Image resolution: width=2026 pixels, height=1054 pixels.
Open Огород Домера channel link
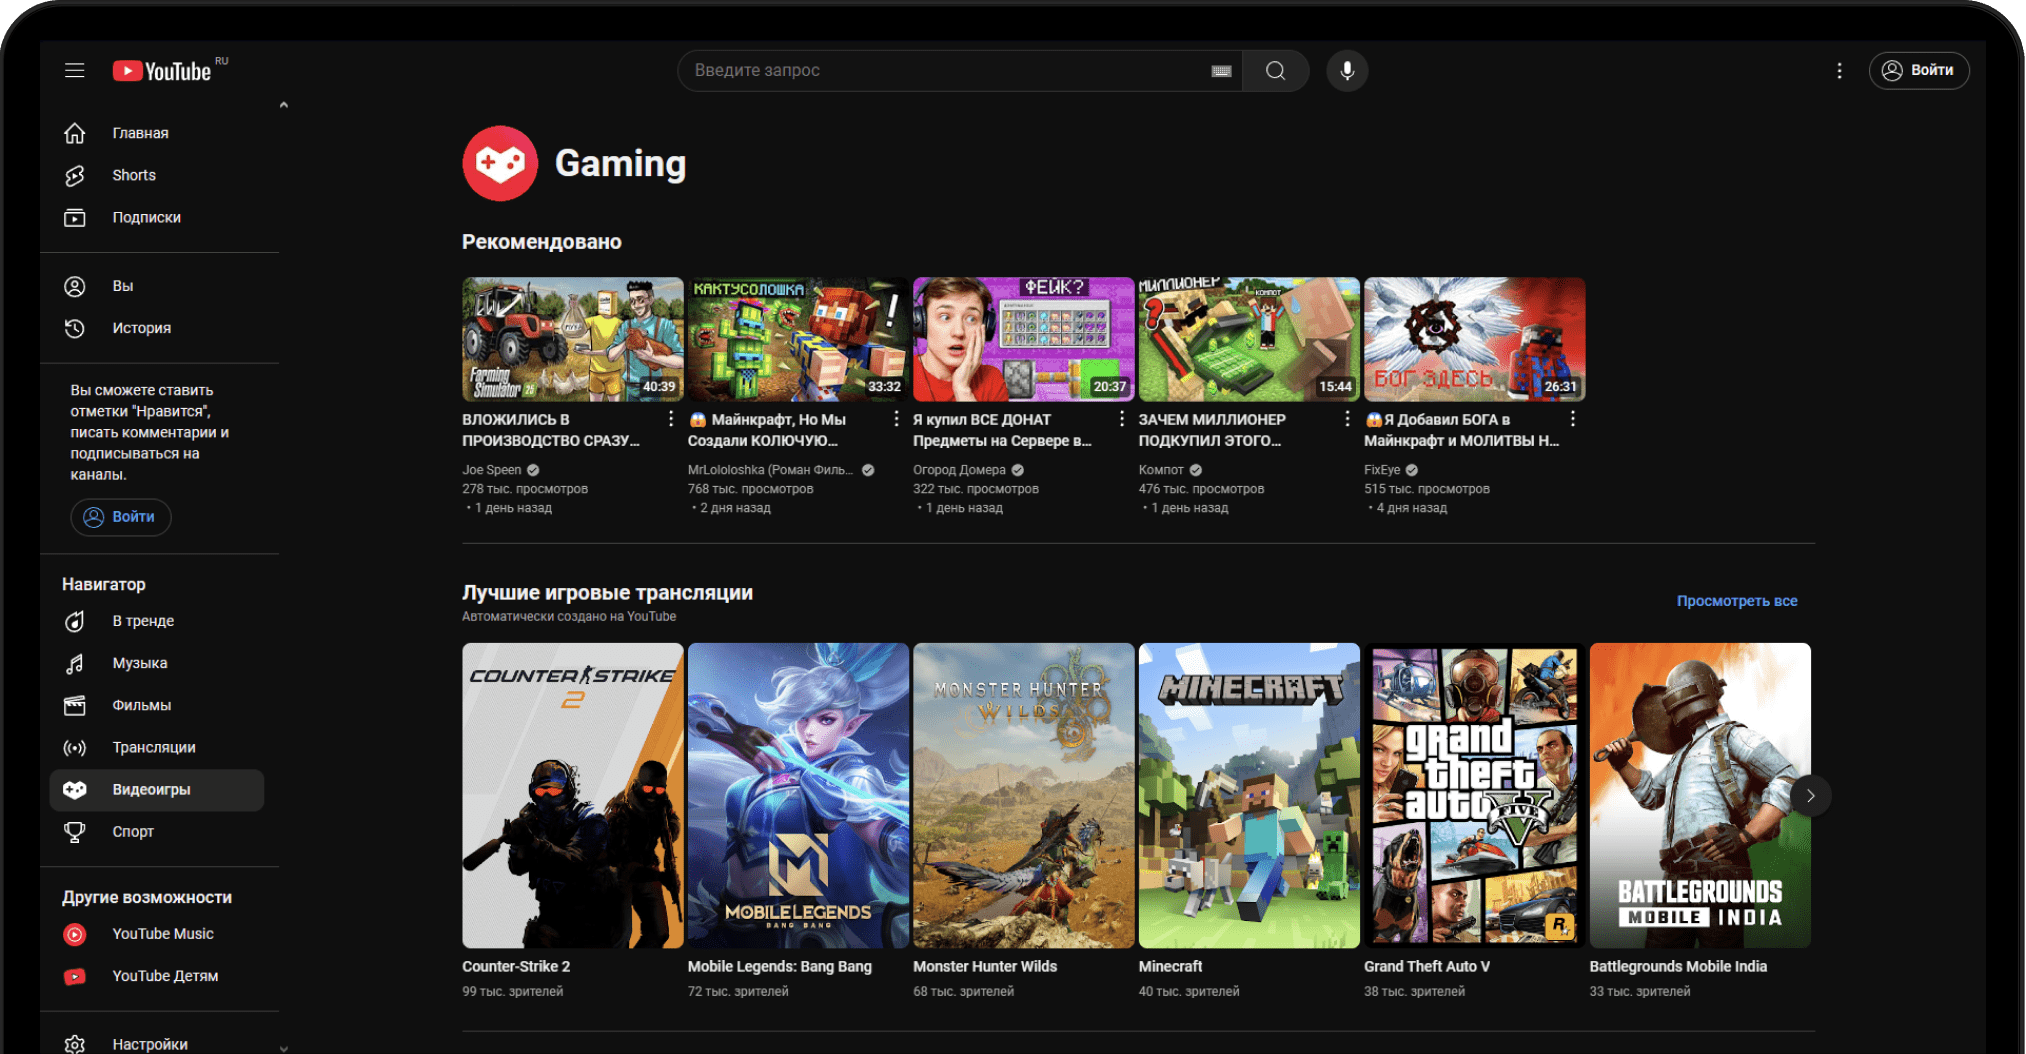click(x=959, y=470)
